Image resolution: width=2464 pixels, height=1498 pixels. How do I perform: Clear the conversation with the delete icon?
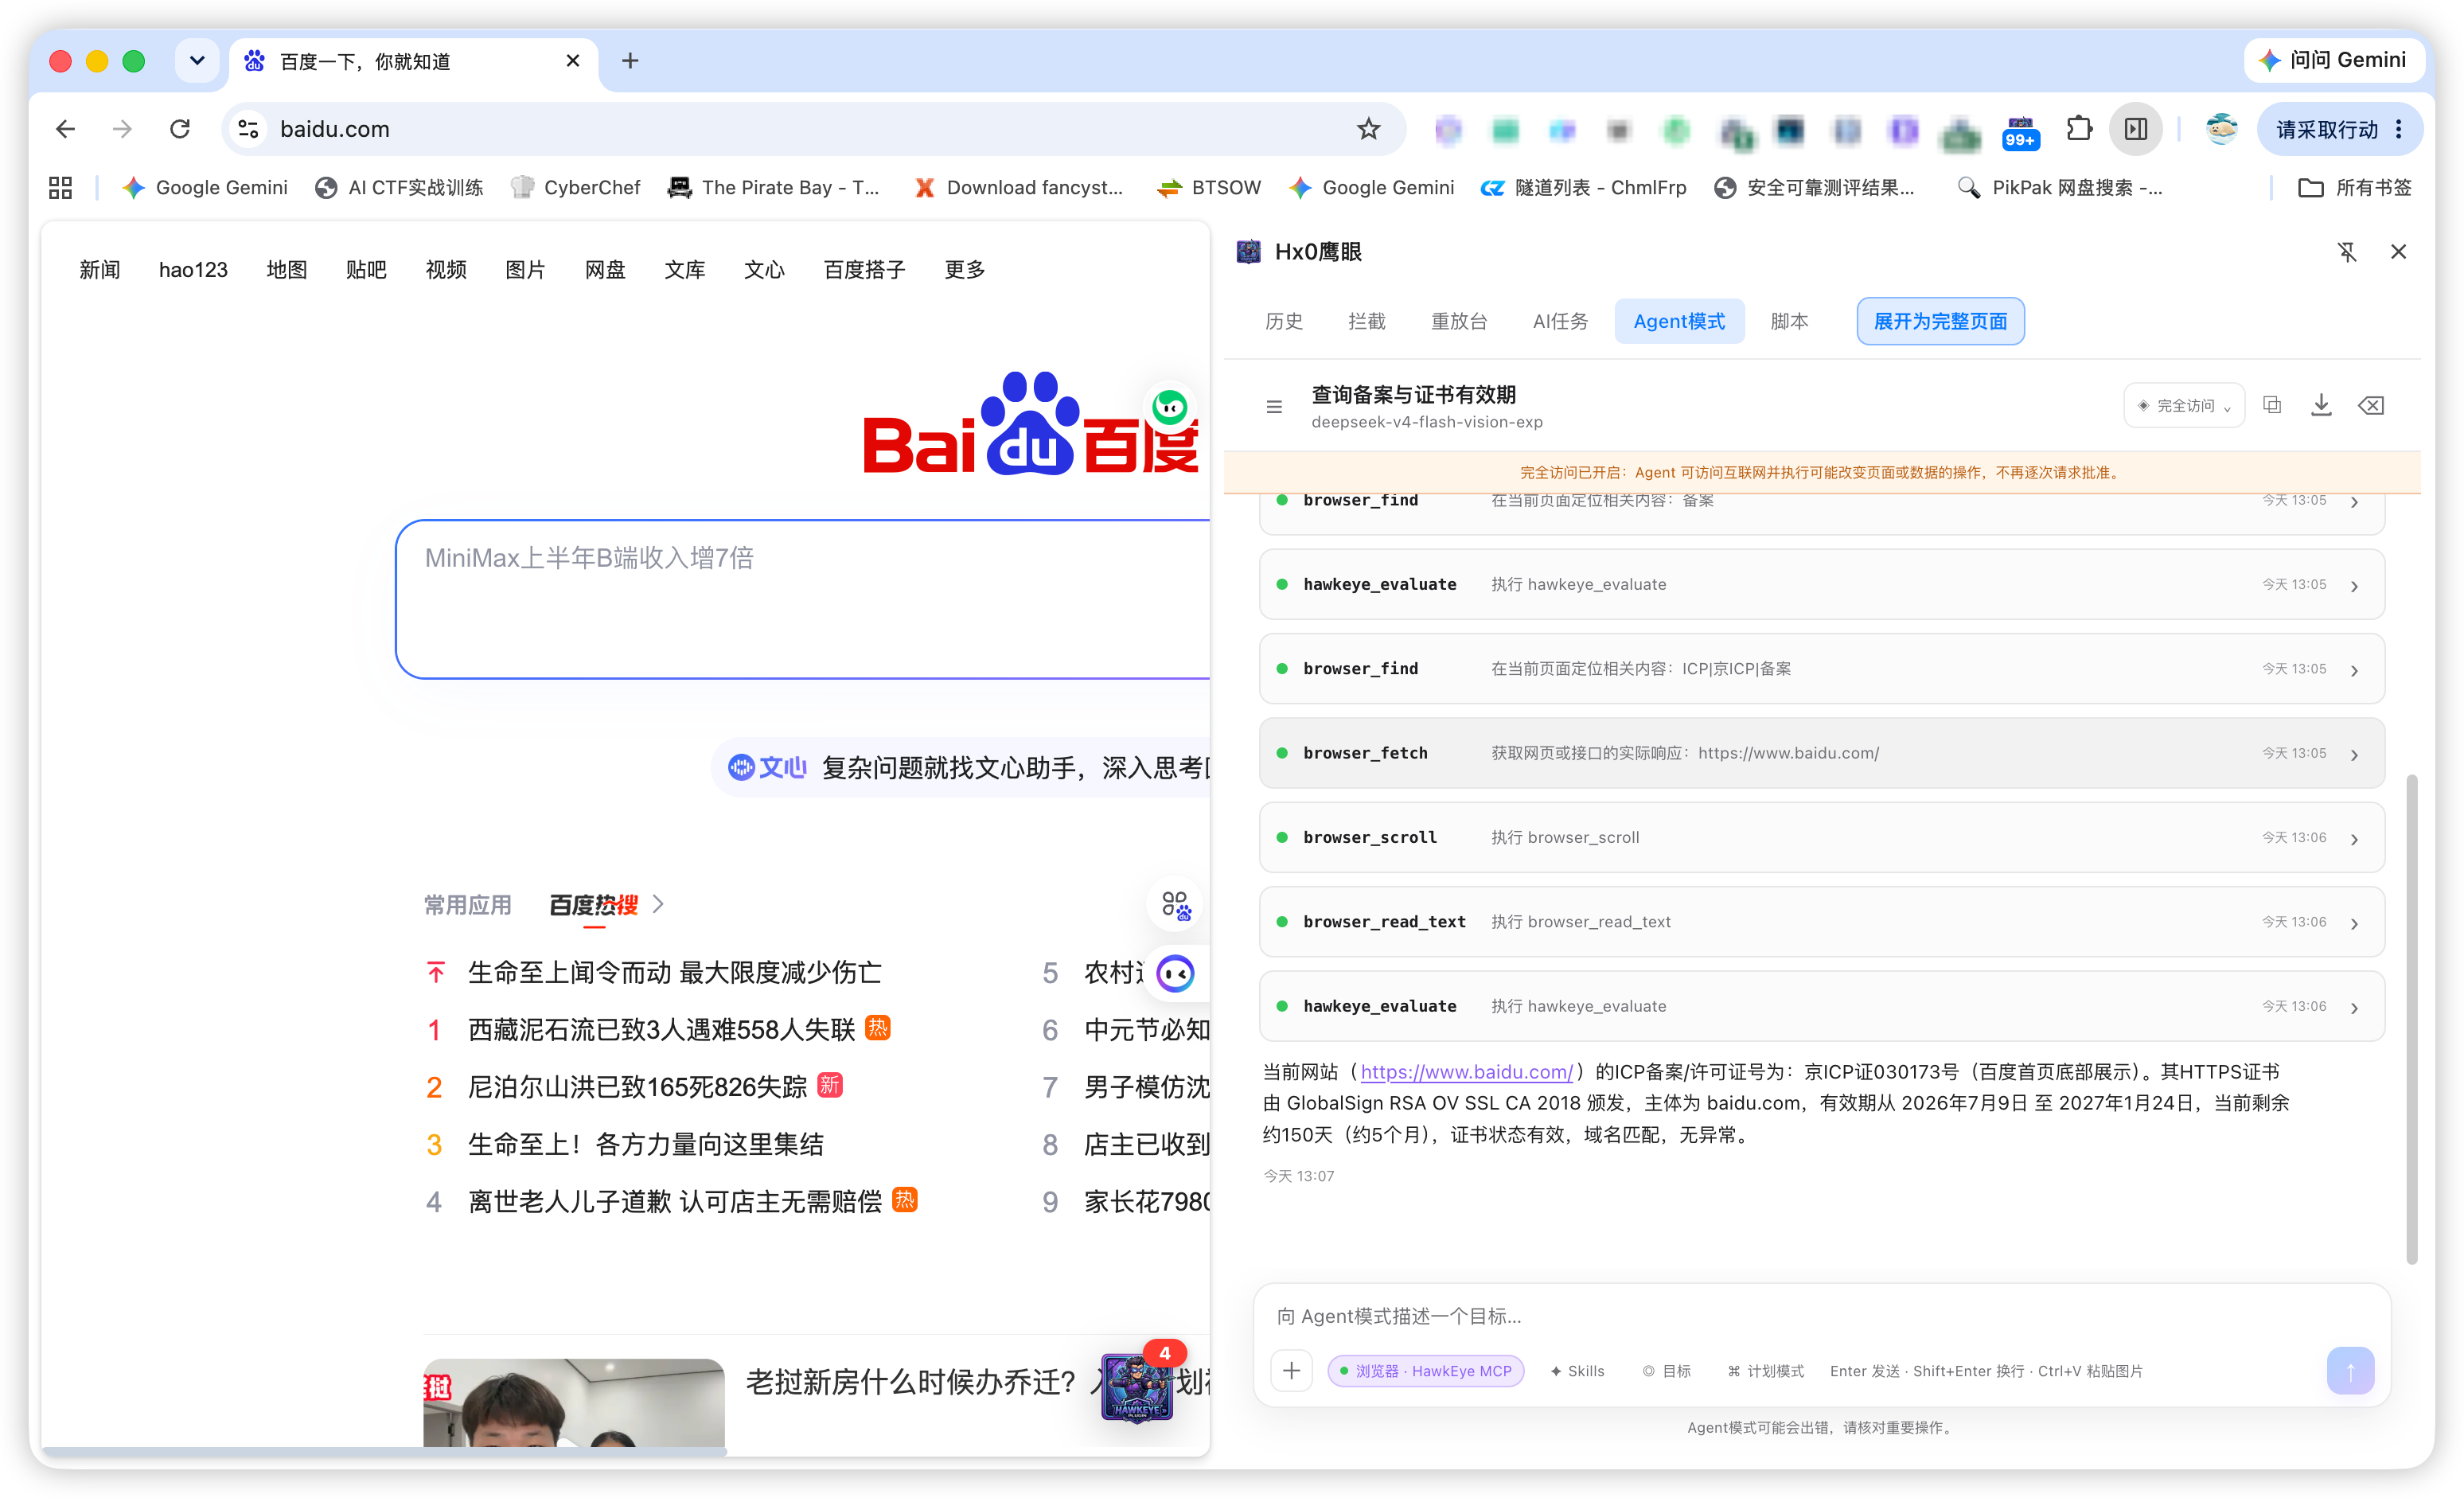click(2371, 405)
